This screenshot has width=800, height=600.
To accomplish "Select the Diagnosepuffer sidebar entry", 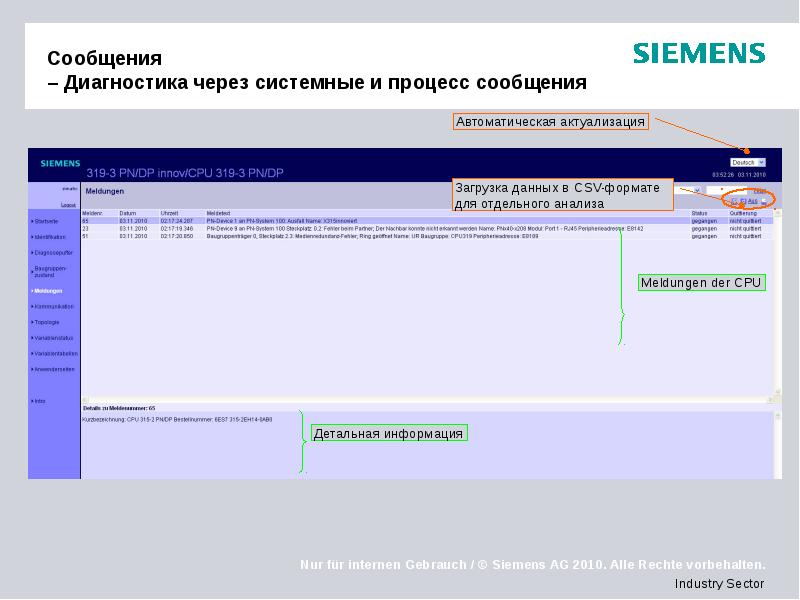I will tap(57, 253).
